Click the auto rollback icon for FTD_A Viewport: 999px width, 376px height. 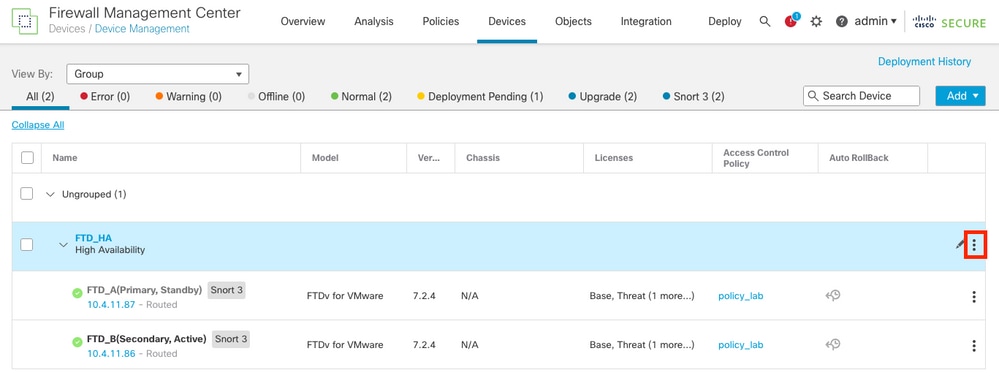point(833,296)
